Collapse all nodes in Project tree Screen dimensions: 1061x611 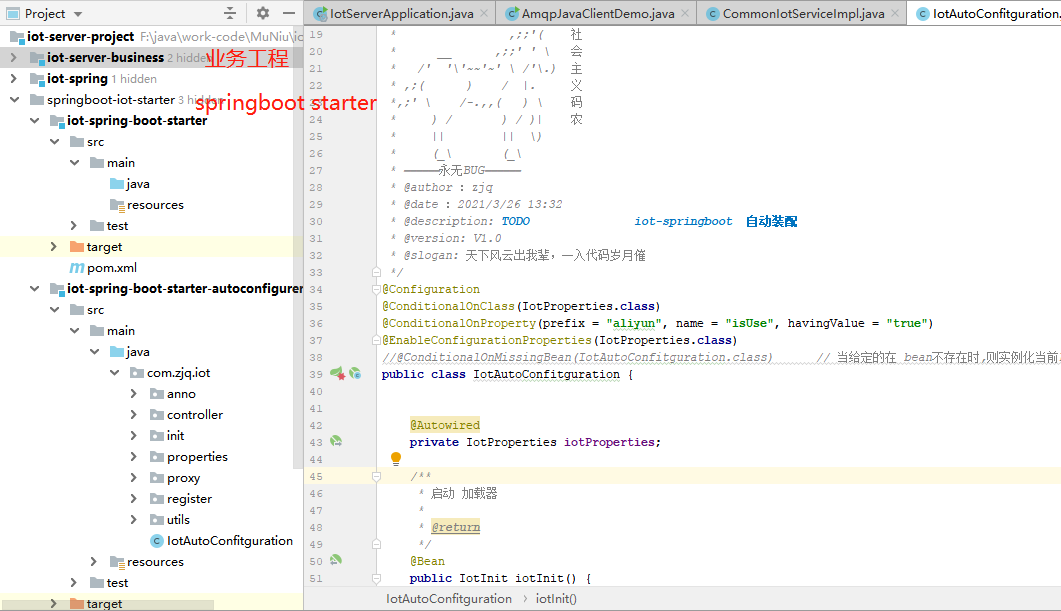[229, 13]
